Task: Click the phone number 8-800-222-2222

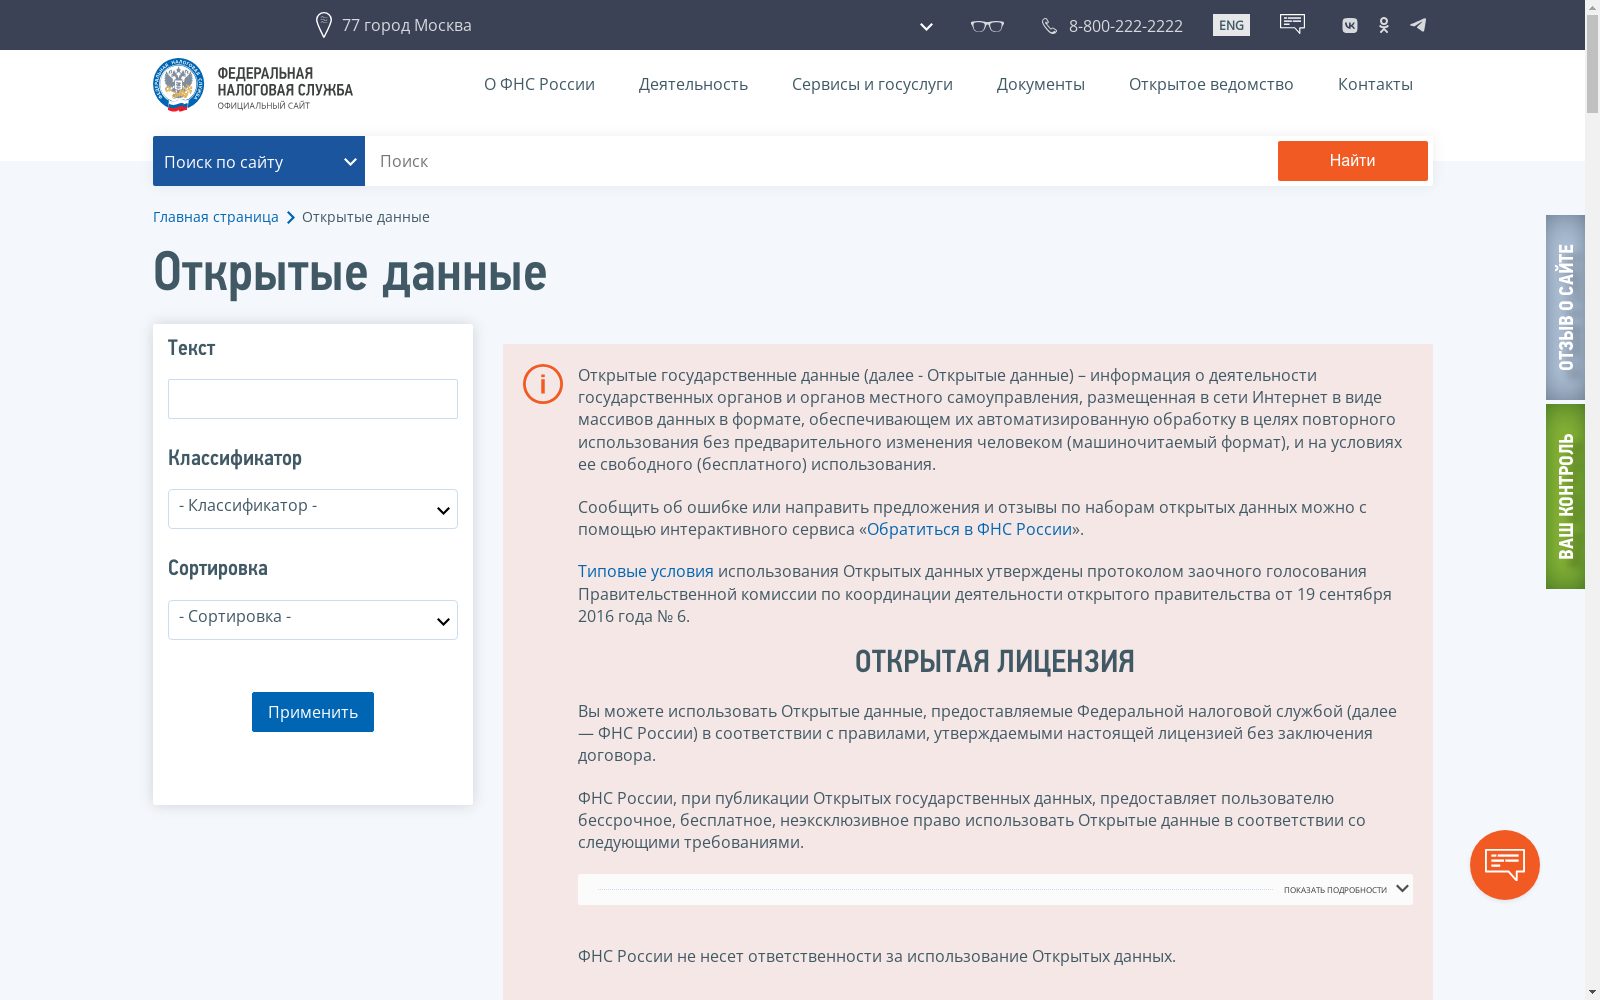Action: [1125, 26]
